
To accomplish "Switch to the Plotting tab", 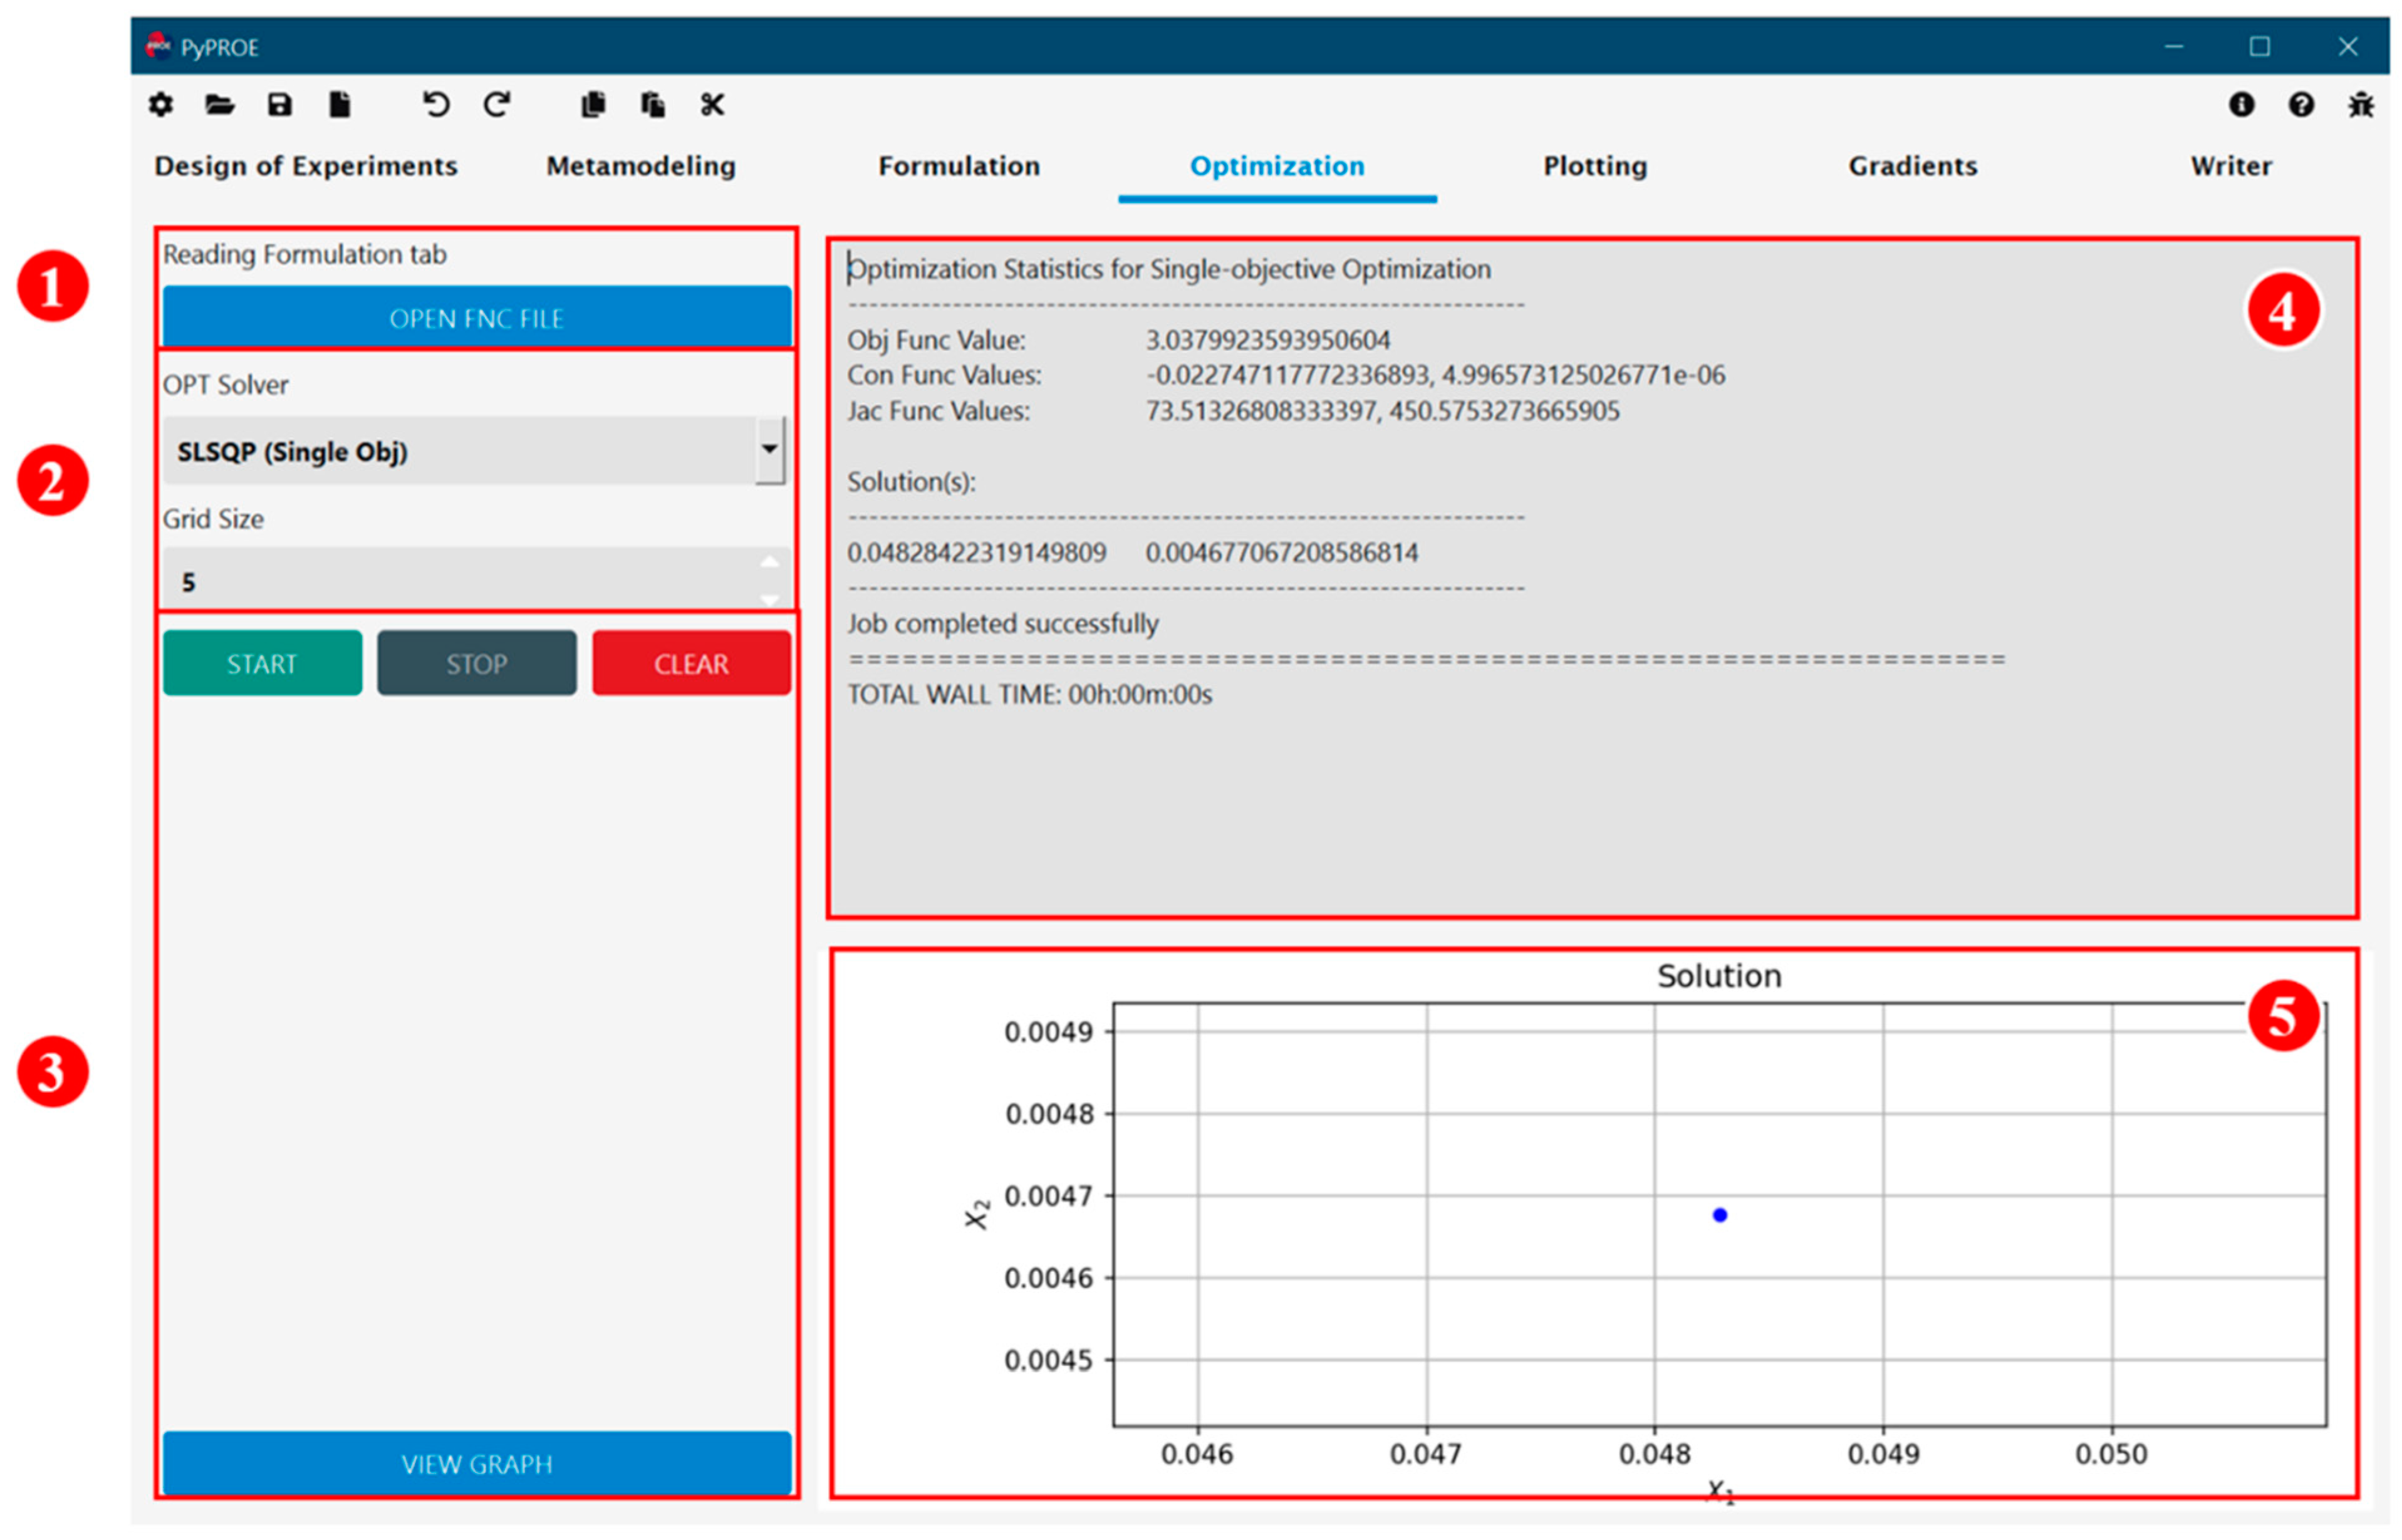I will 1595,166.
